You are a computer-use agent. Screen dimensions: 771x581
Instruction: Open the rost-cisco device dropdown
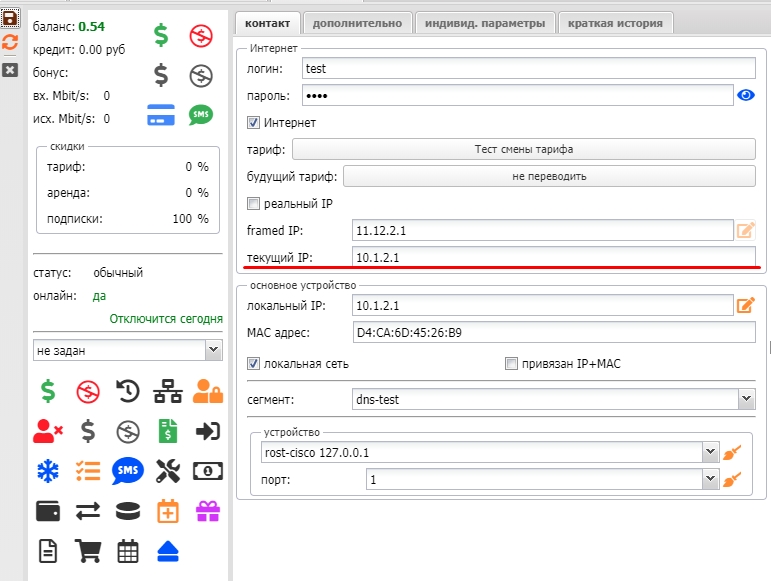point(711,452)
